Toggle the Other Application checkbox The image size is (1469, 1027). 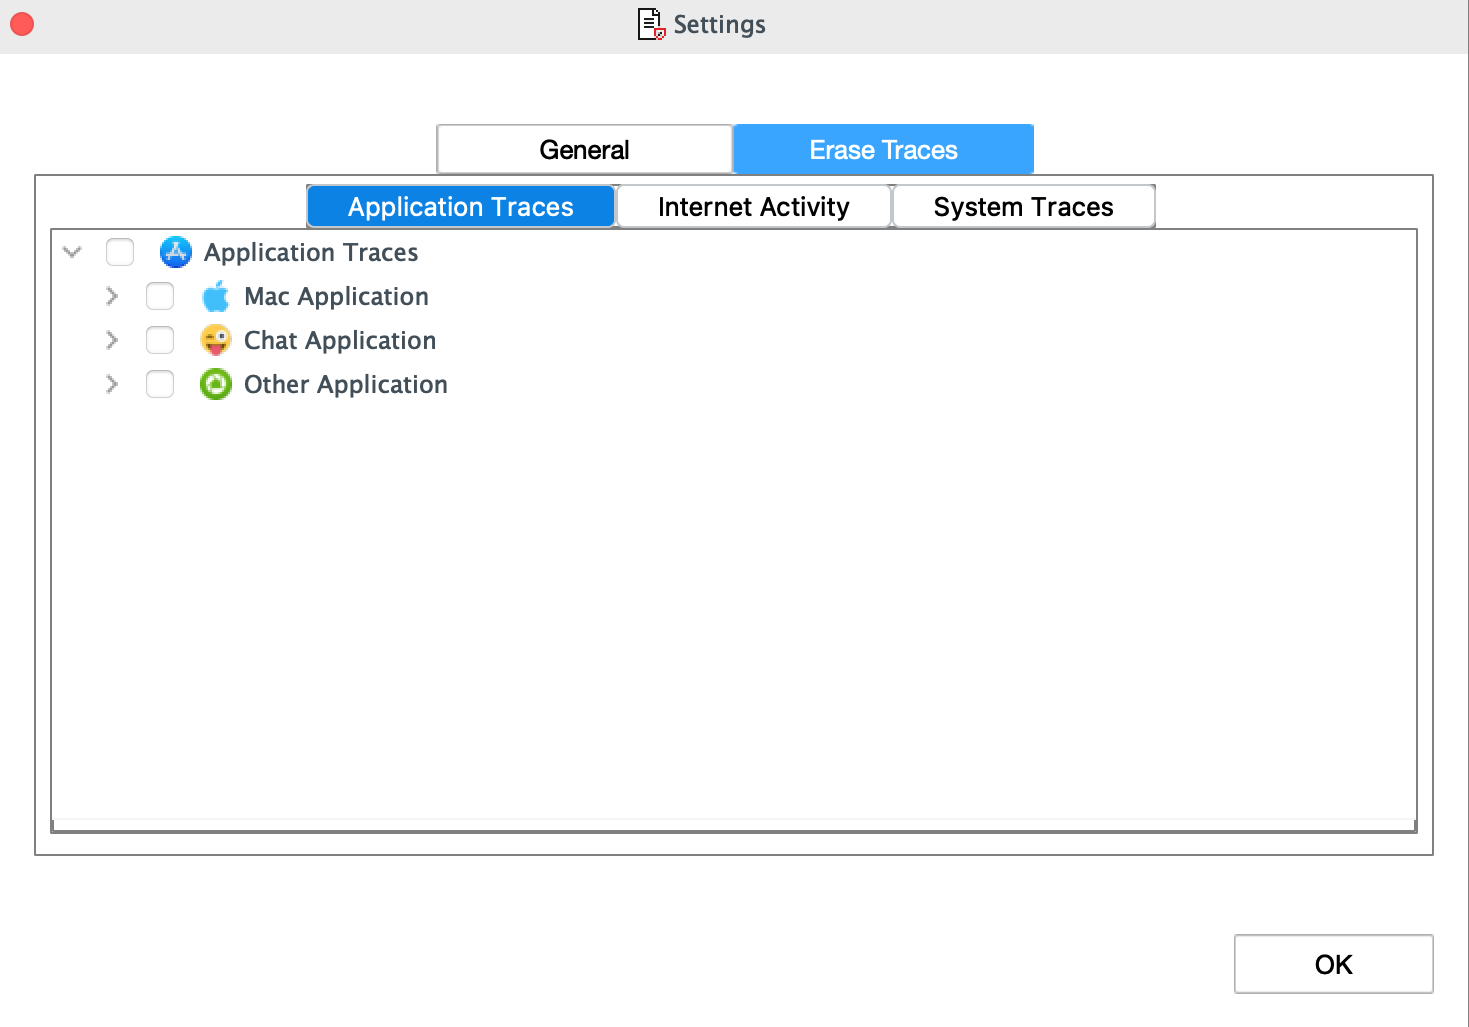tap(160, 384)
